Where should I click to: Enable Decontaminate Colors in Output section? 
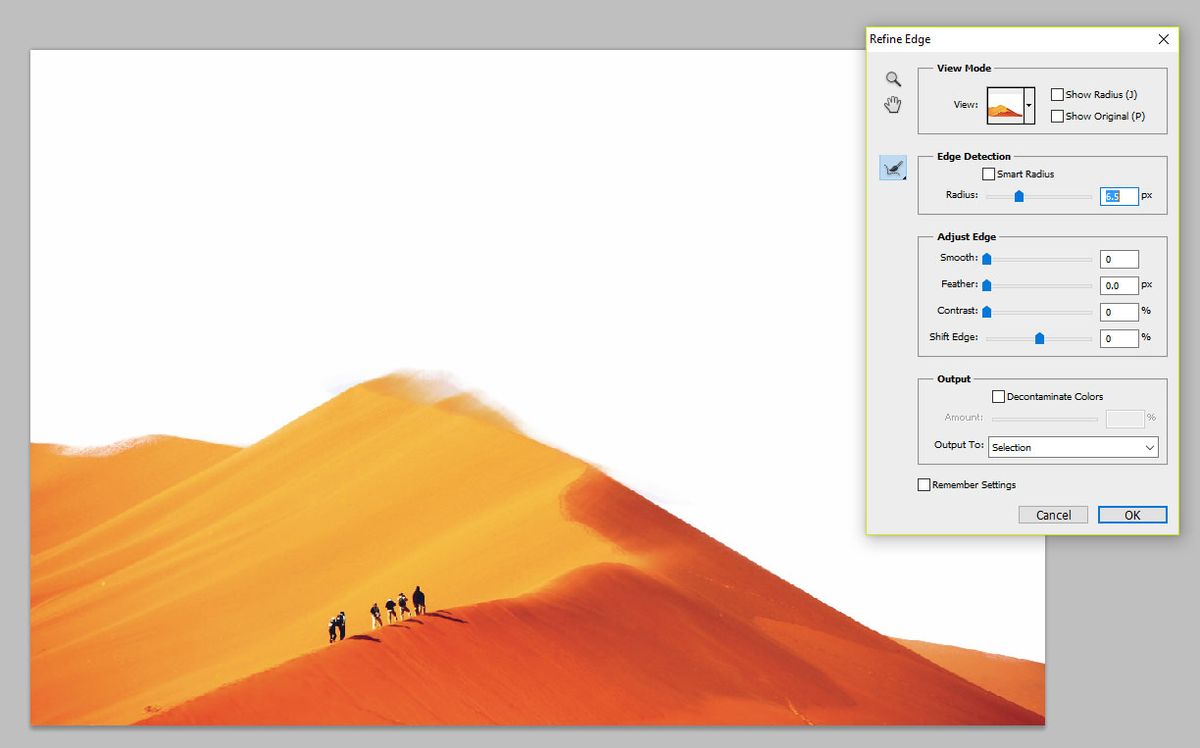[998, 396]
